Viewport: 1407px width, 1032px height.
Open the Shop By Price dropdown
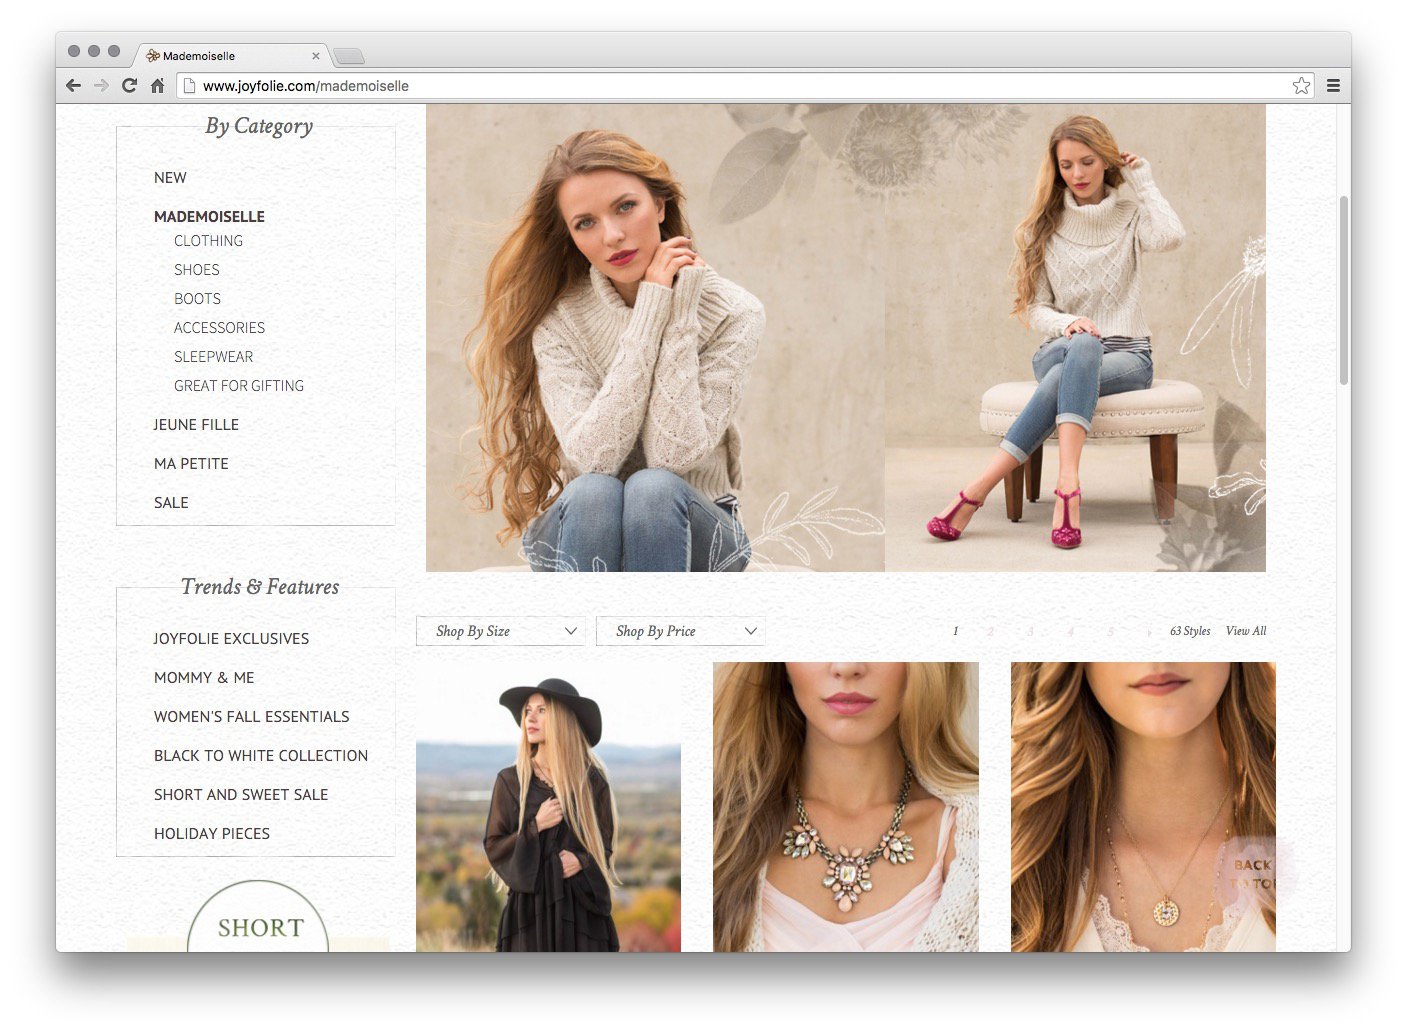pos(681,631)
